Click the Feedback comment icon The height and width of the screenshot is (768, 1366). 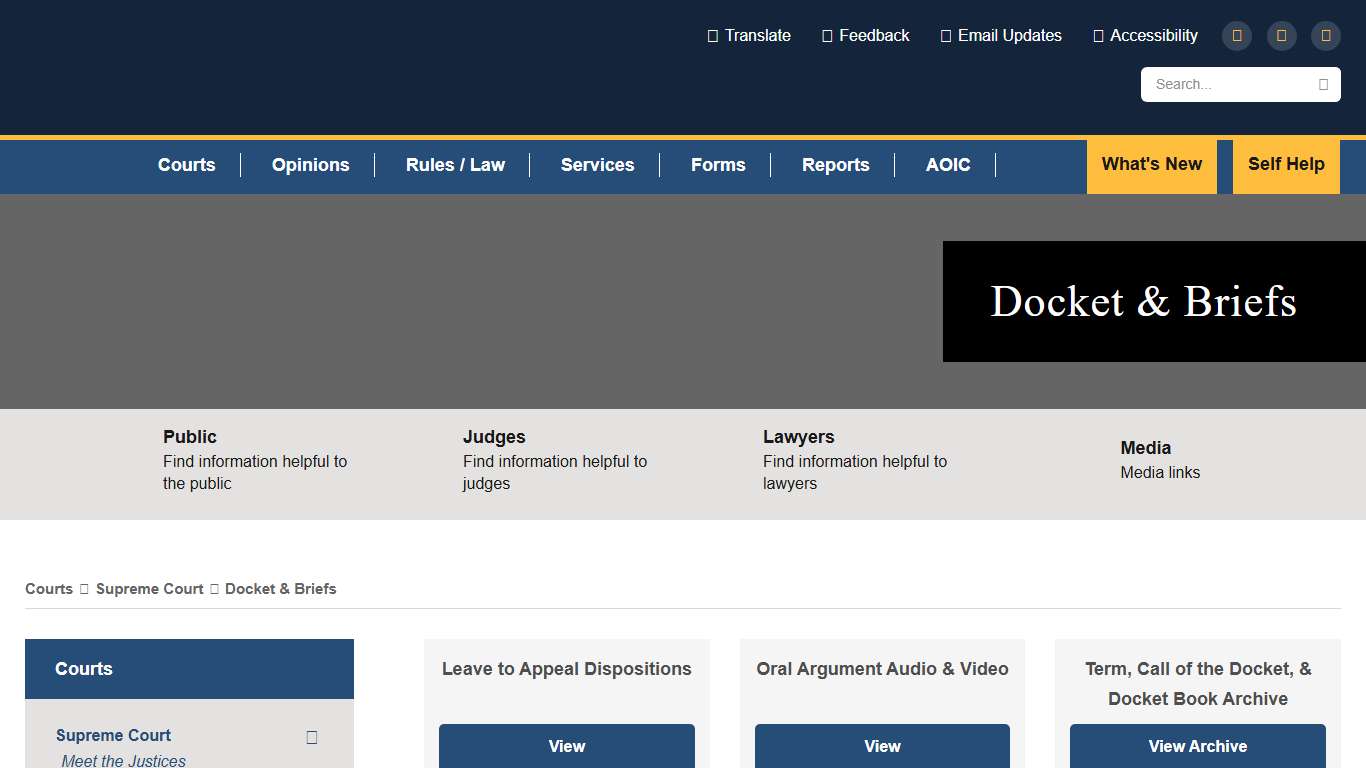point(827,35)
